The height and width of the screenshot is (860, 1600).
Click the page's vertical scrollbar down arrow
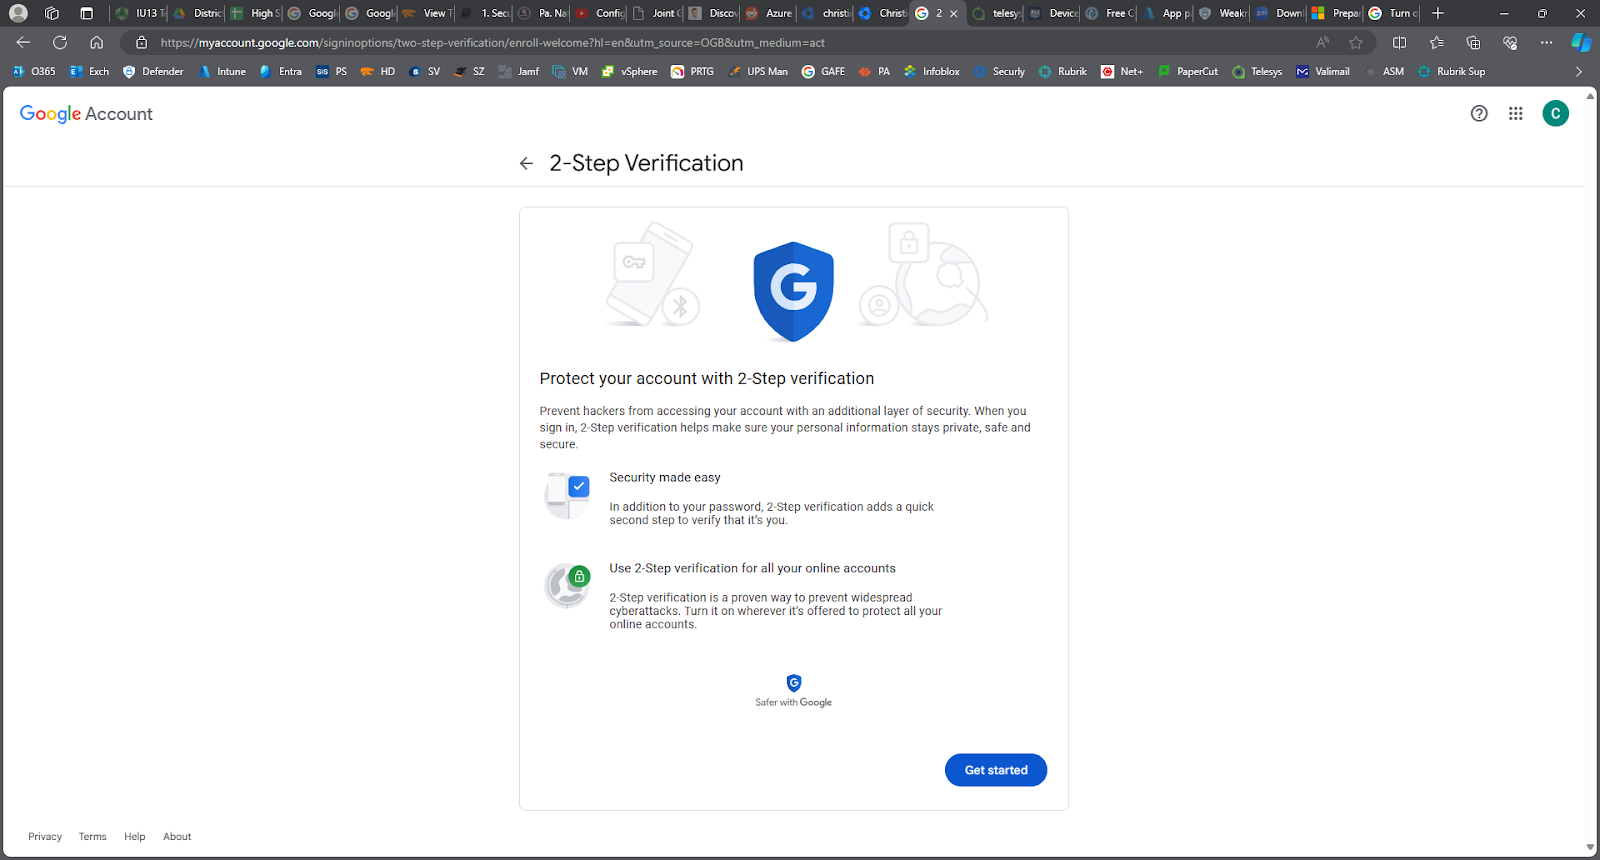(1590, 848)
